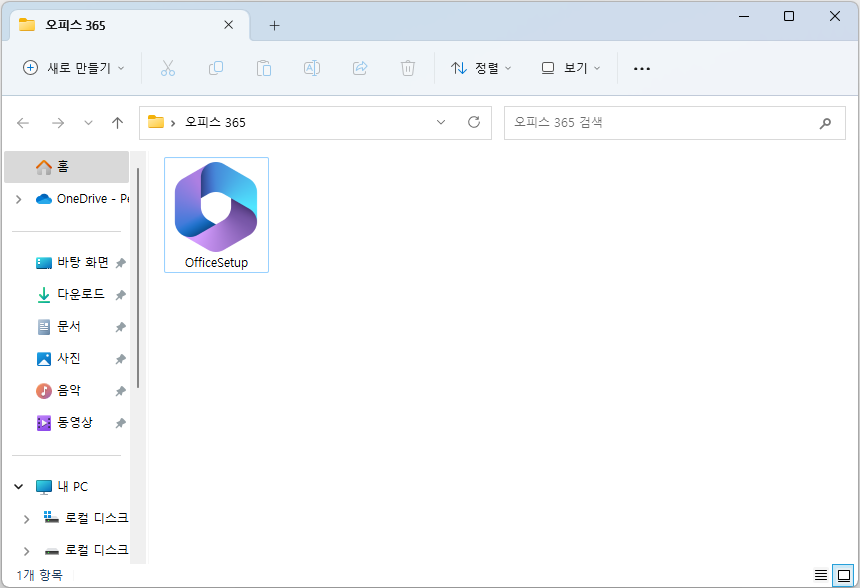
Task: Open 문서 quick access folder
Action: click(58, 327)
